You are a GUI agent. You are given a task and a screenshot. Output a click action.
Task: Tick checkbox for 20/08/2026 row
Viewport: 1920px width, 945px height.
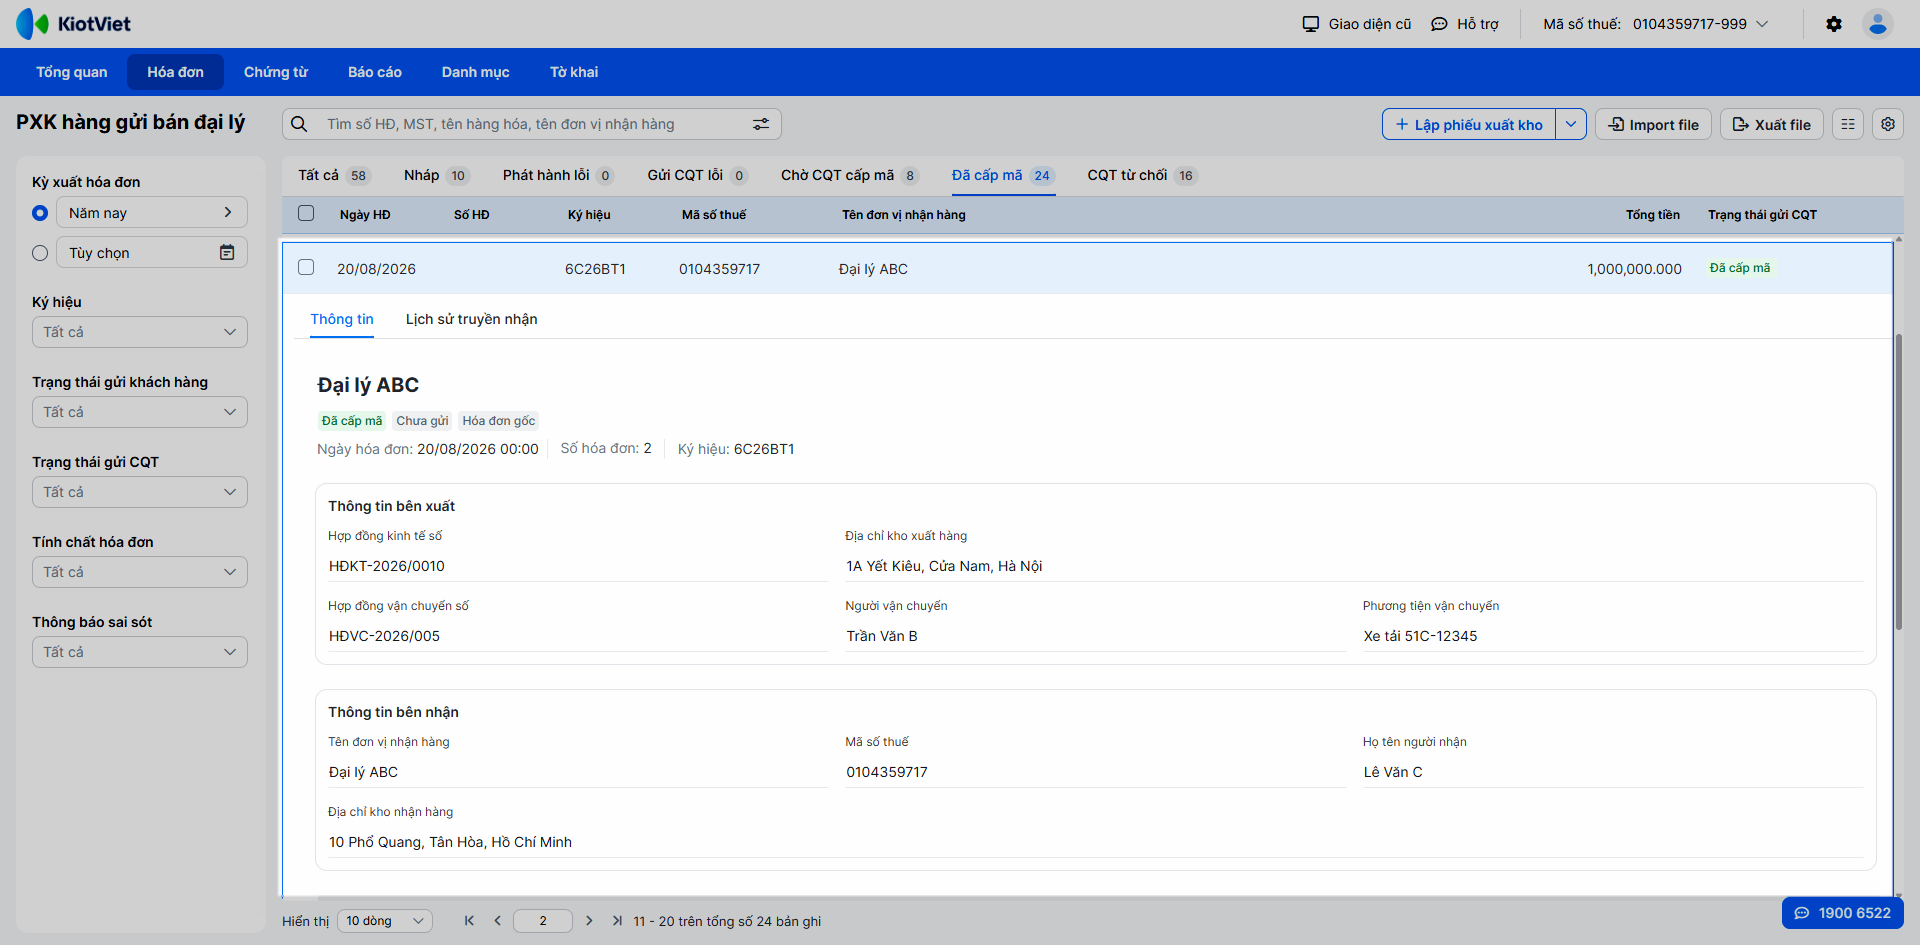pos(306,267)
